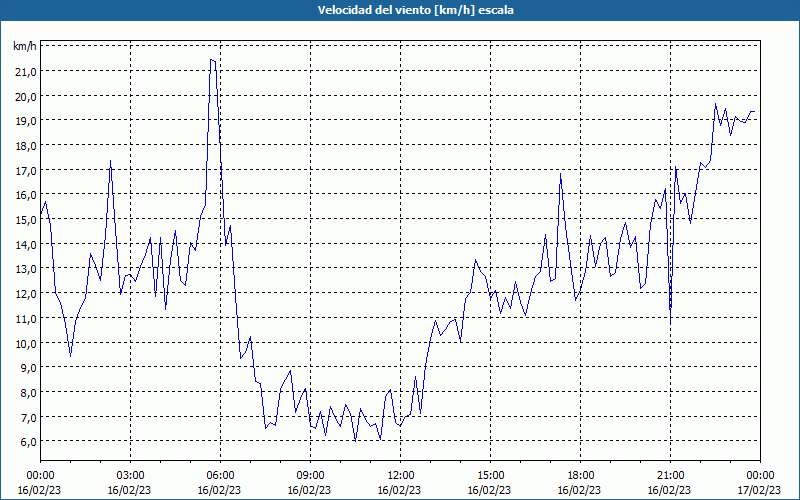The height and width of the screenshot is (500, 800).
Task: Click the 15:00 time label on x-axis
Action: (x=491, y=476)
